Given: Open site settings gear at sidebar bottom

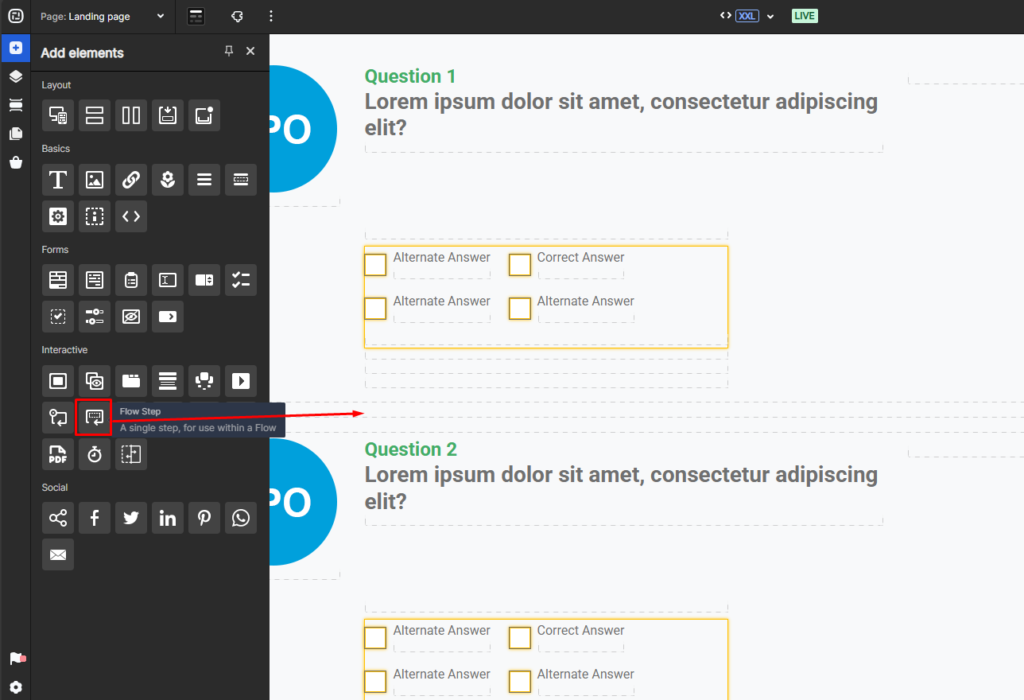Looking at the screenshot, I should point(16,687).
